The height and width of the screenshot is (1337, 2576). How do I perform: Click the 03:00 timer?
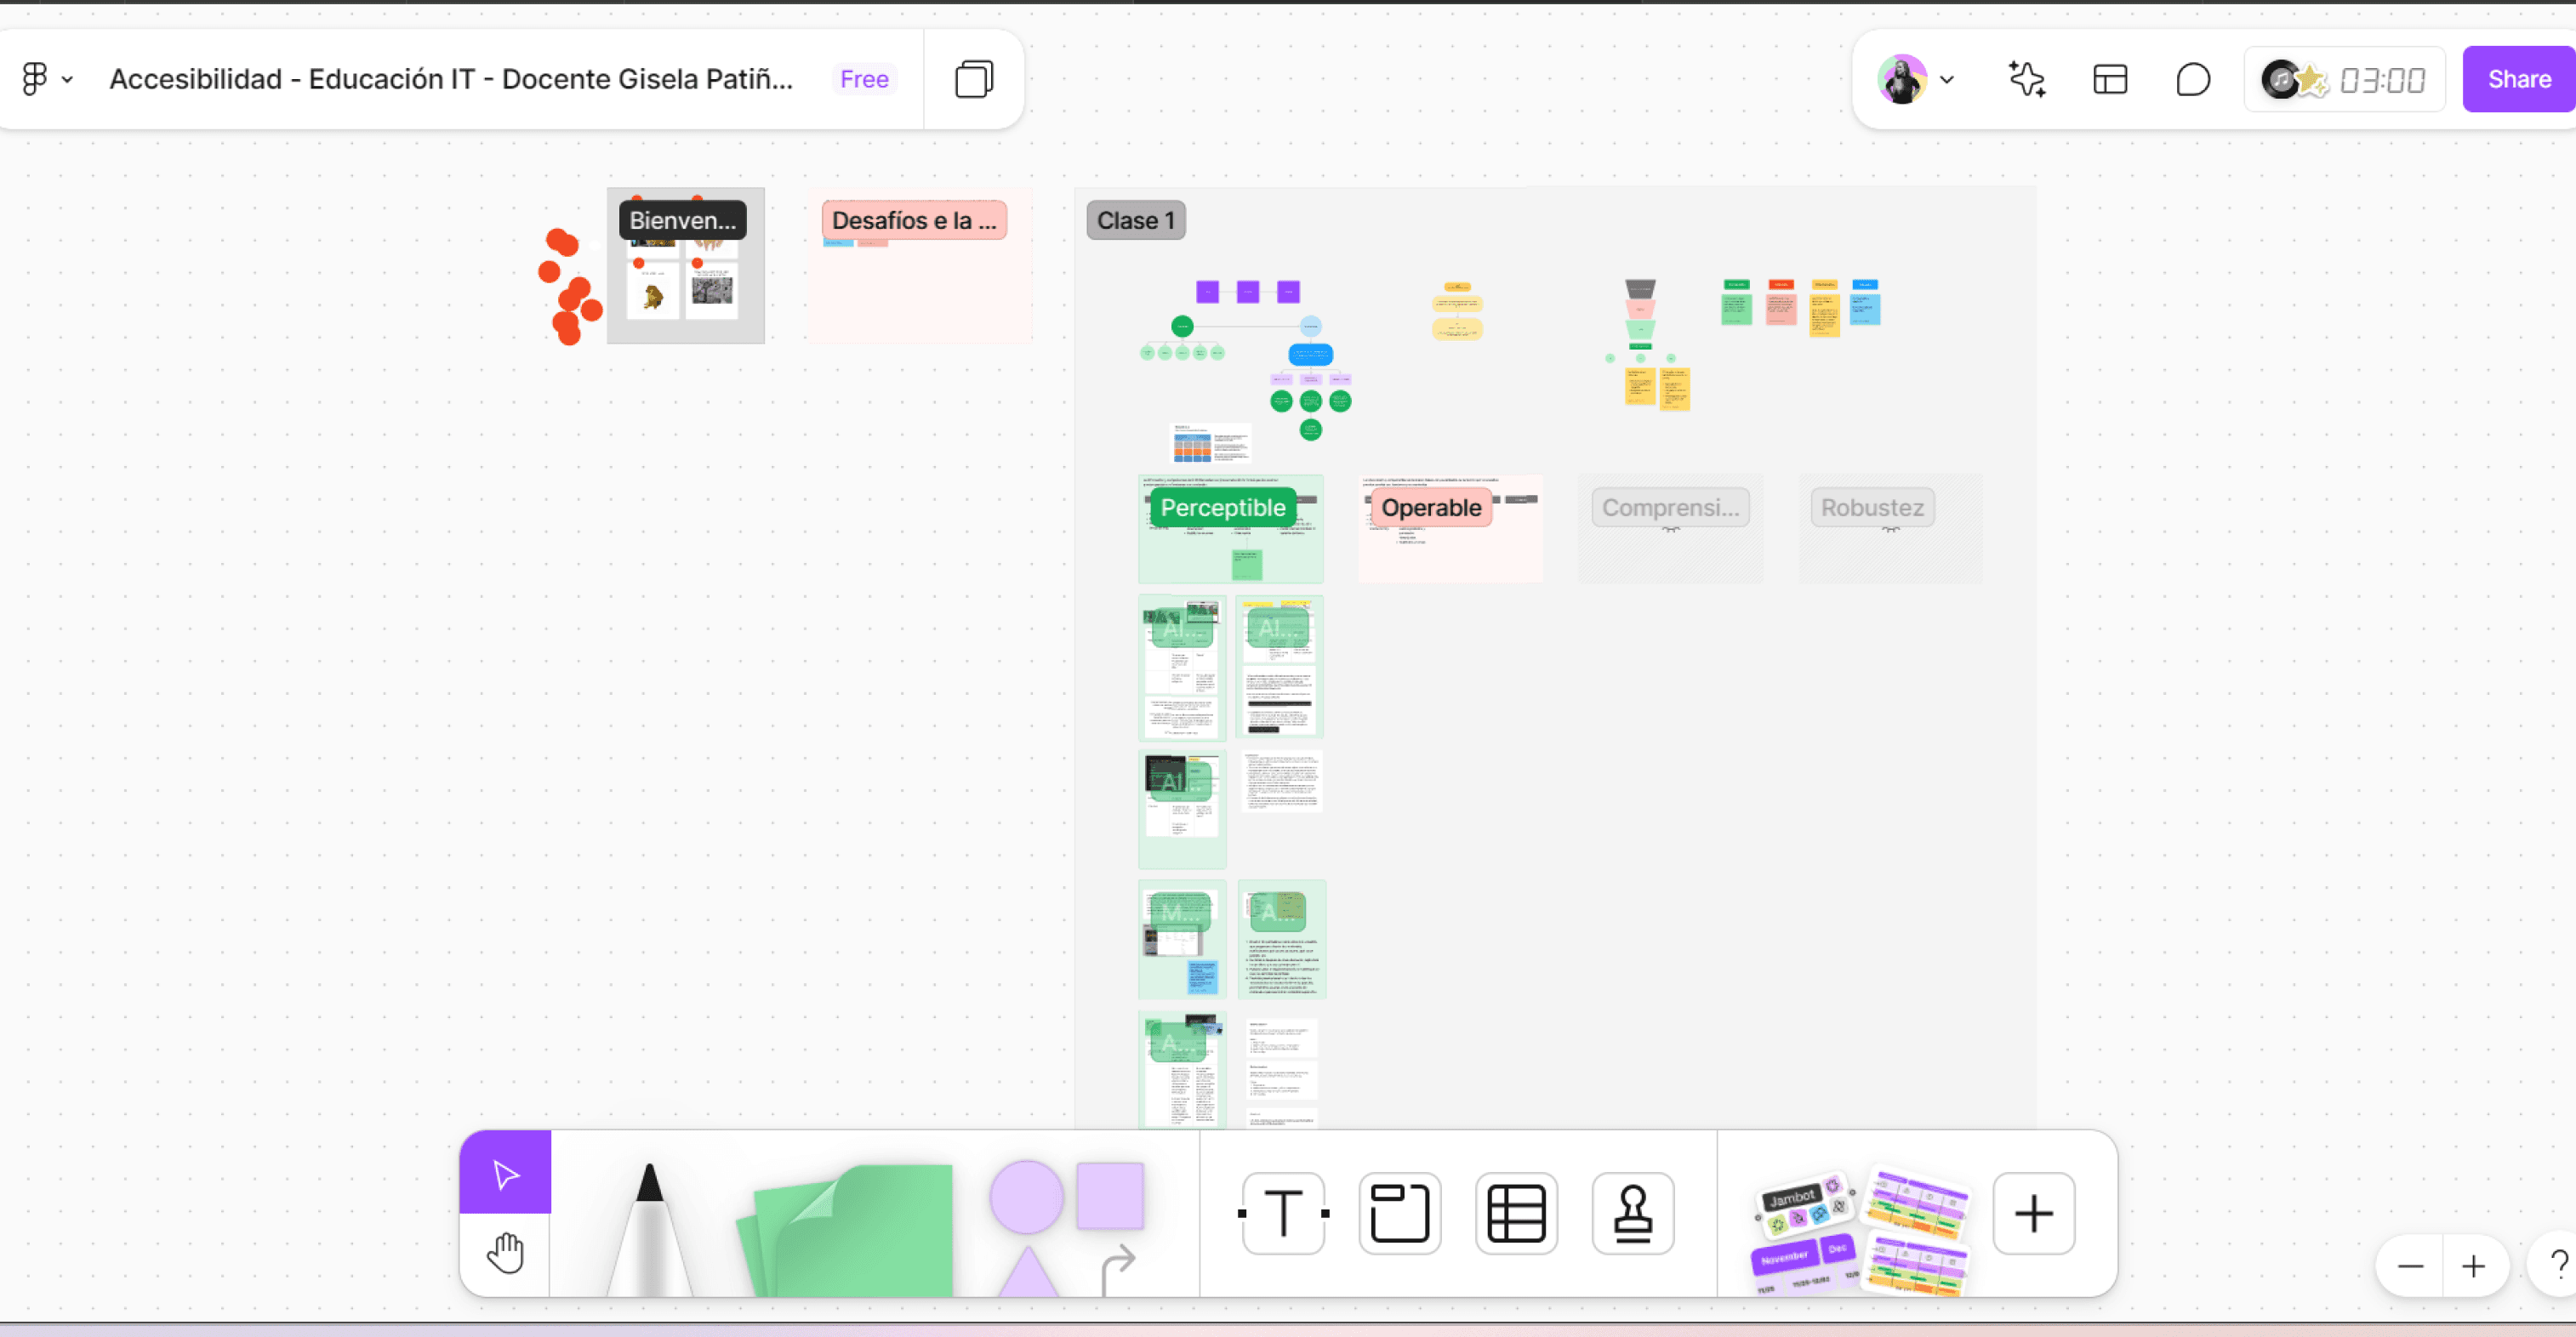pos(2381,79)
